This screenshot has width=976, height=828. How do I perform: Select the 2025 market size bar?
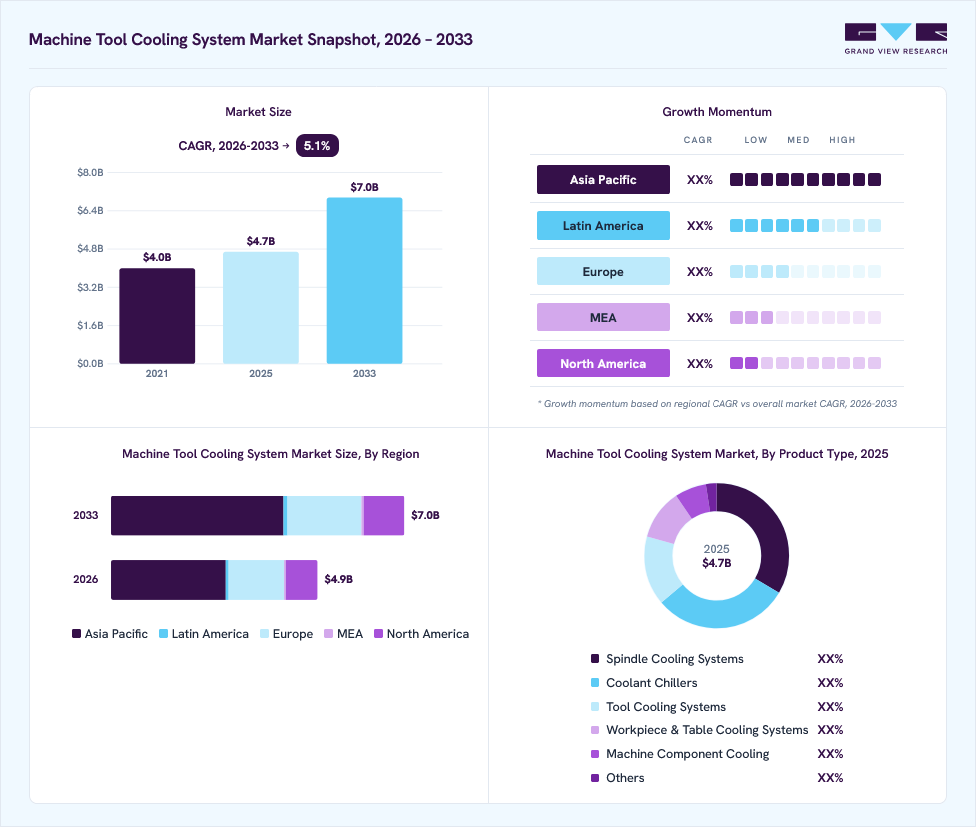pos(261,308)
